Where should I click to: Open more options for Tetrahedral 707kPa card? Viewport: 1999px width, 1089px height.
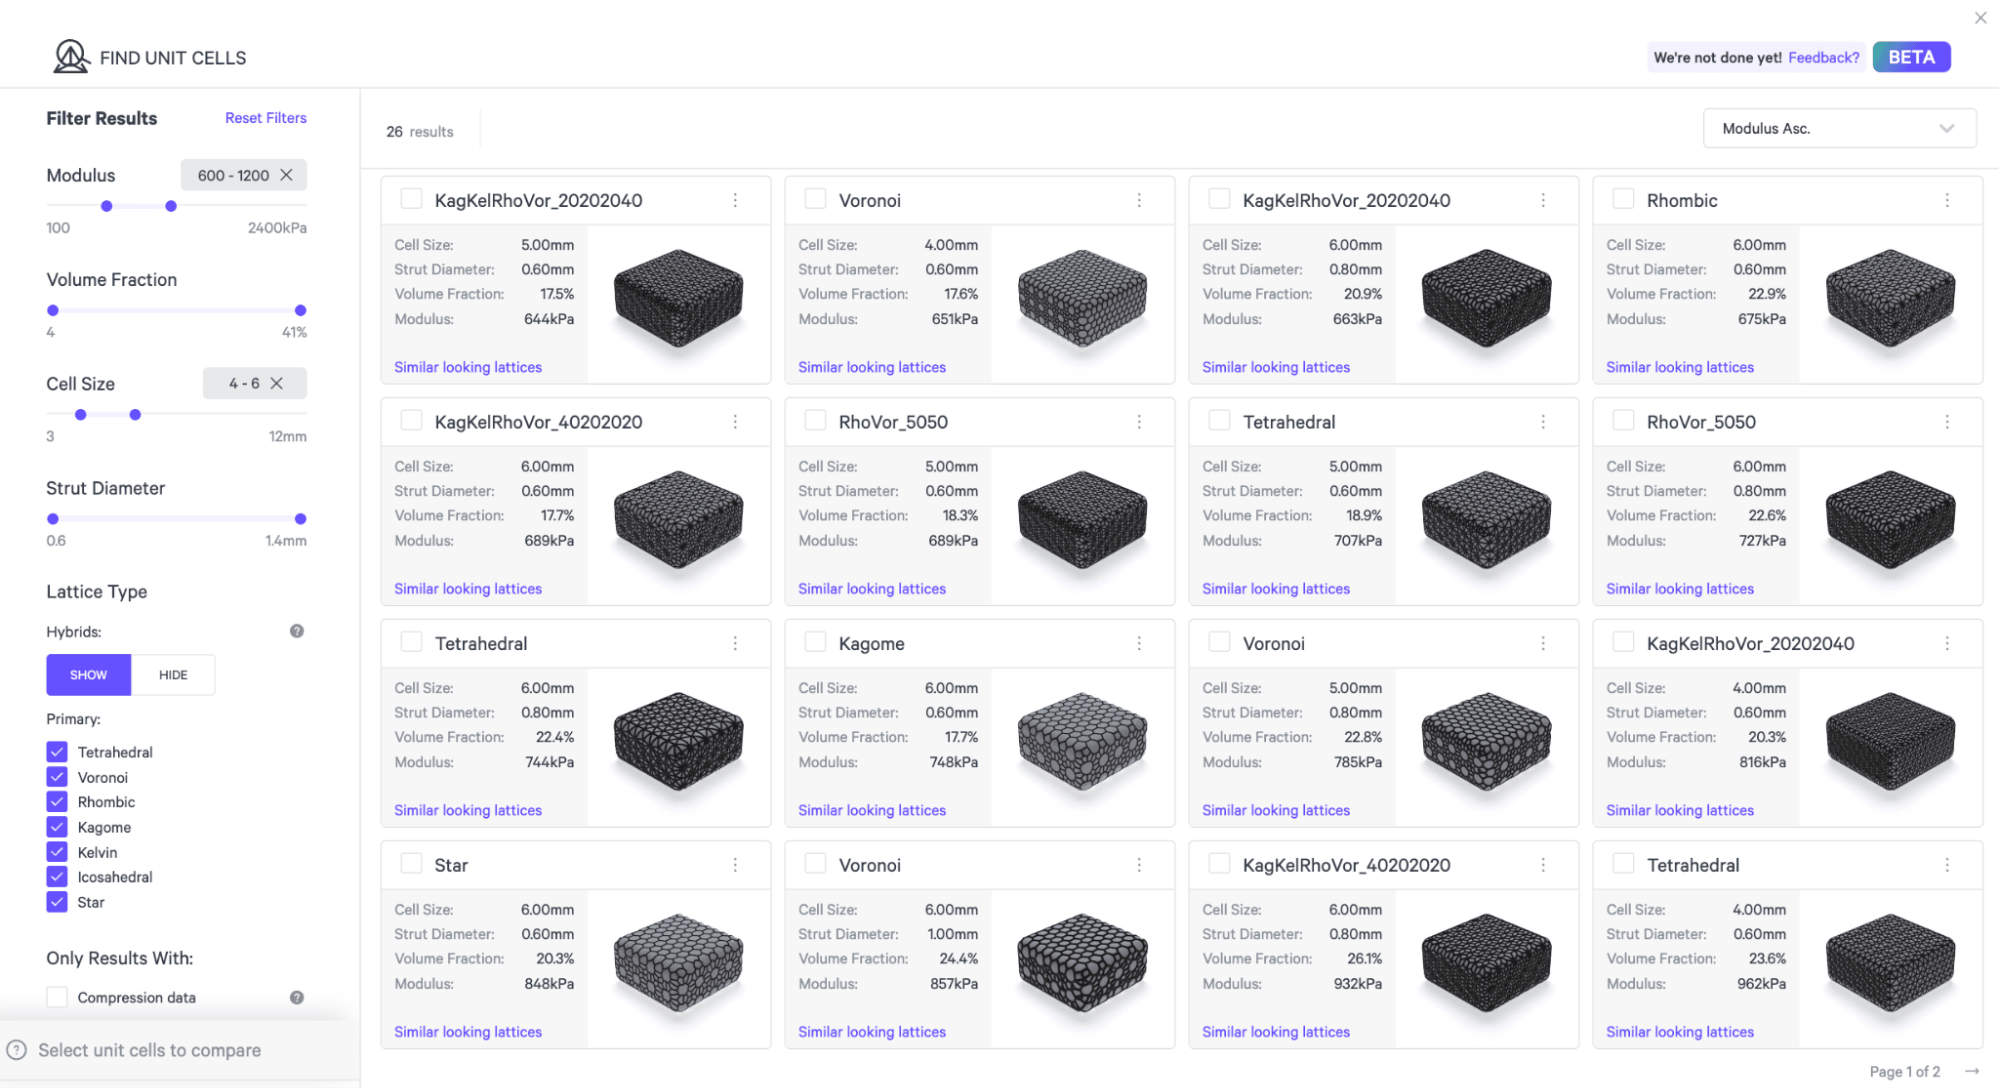(1543, 421)
